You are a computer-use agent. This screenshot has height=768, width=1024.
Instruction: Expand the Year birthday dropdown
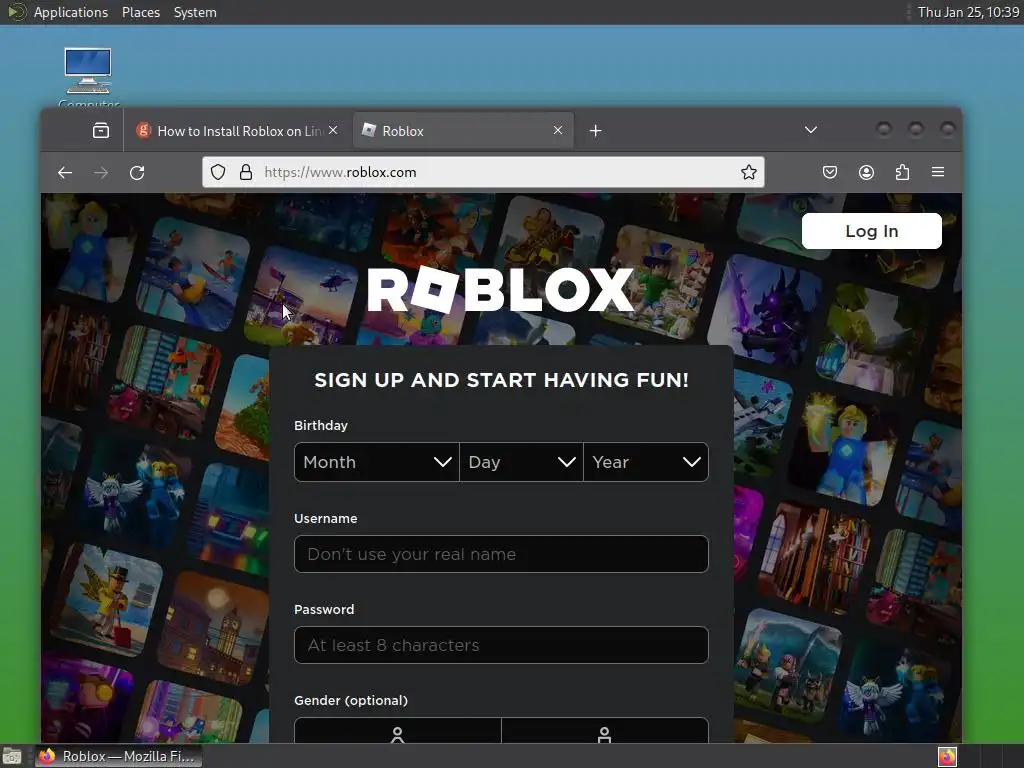[646, 462]
